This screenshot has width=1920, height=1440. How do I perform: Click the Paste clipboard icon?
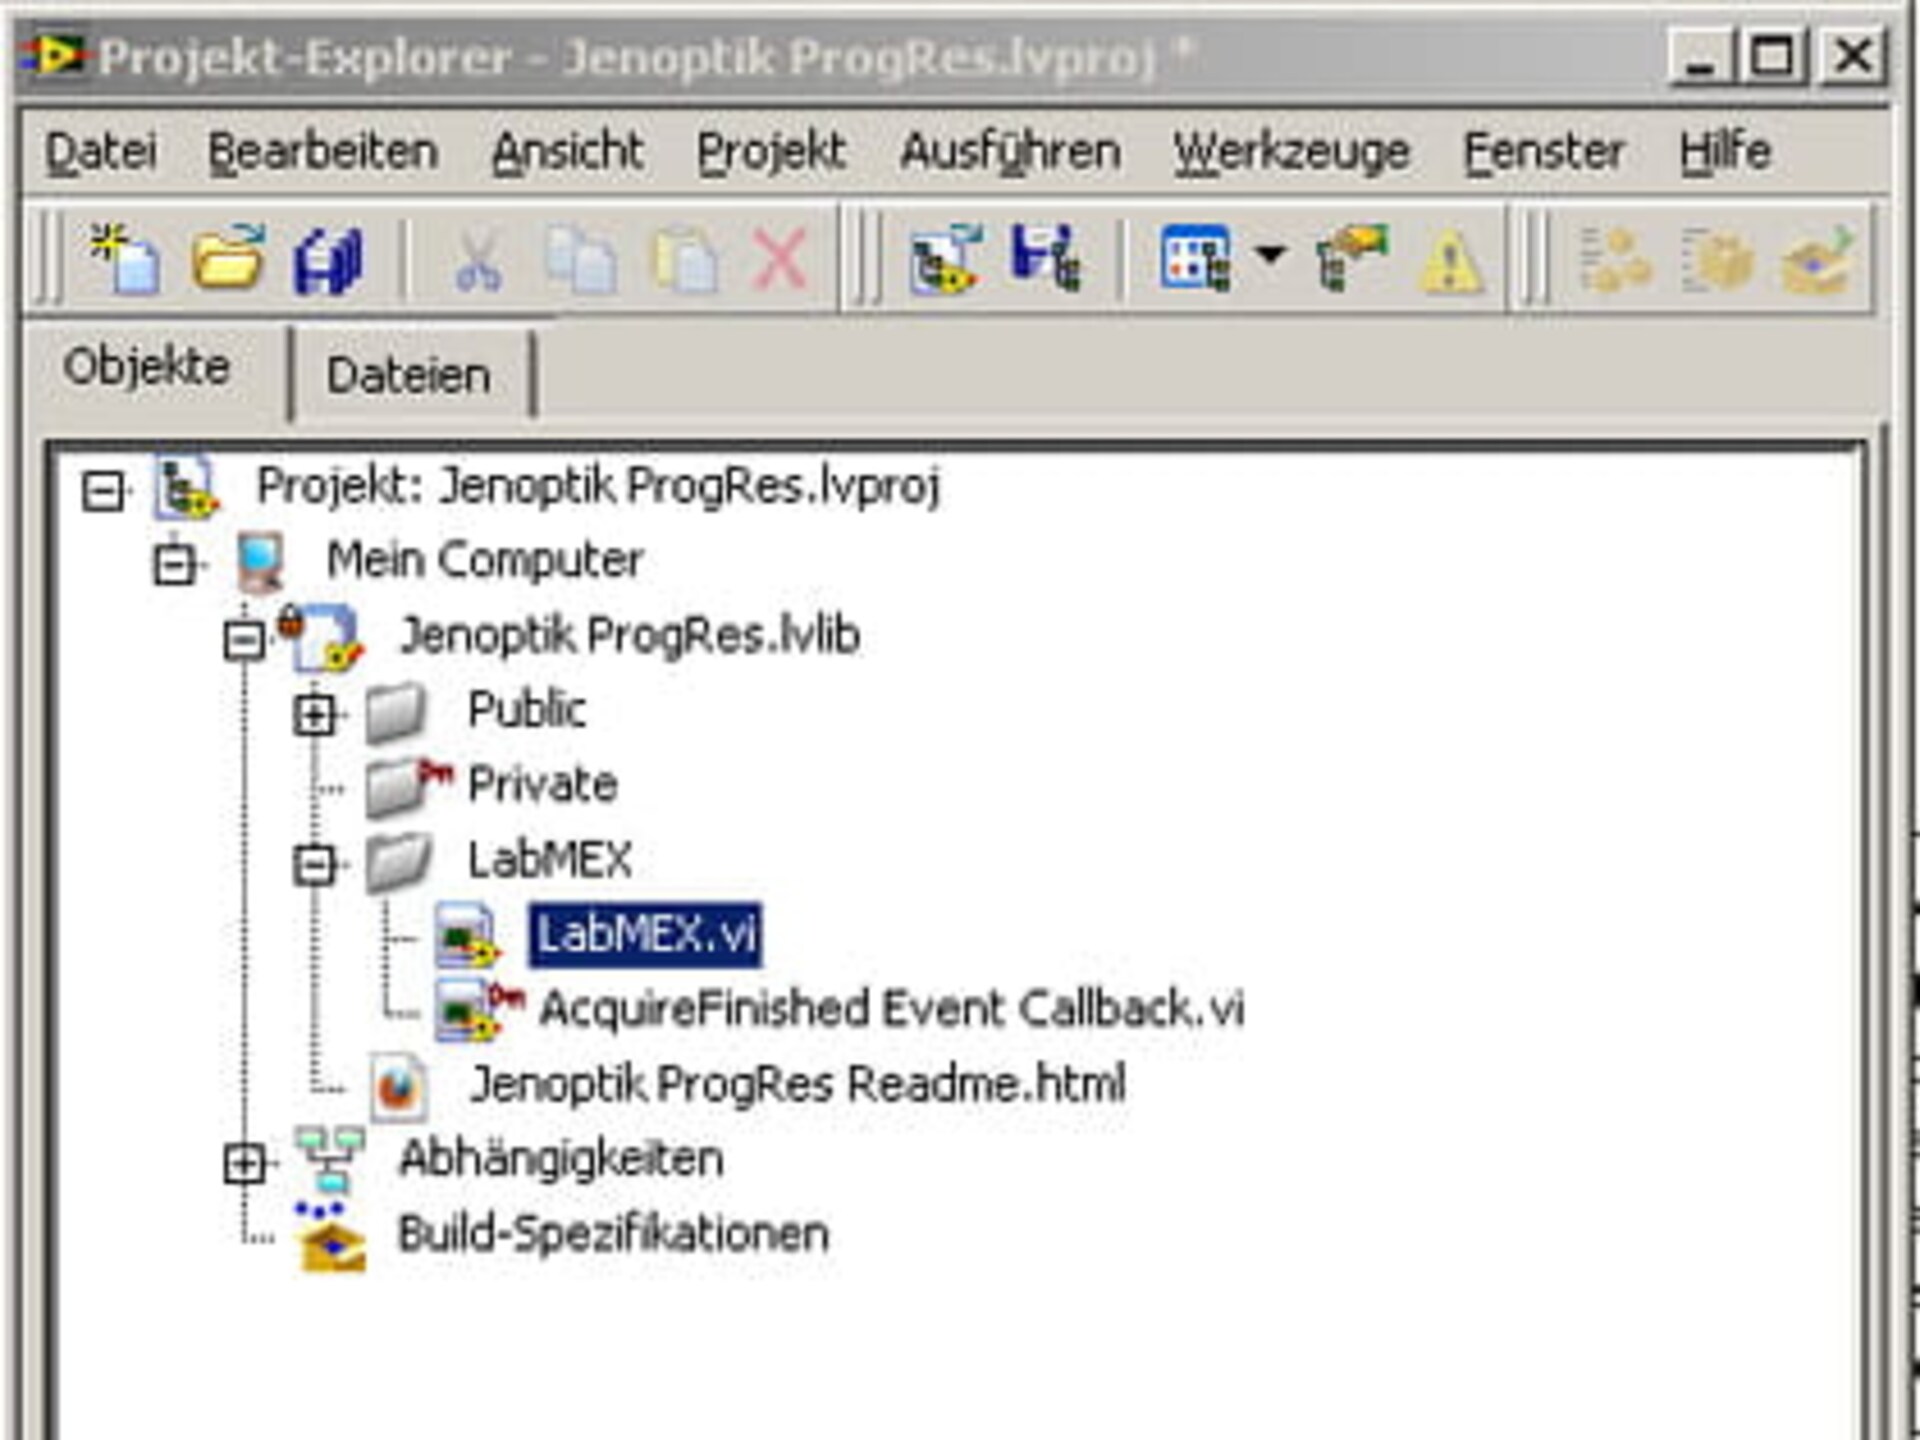684,261
